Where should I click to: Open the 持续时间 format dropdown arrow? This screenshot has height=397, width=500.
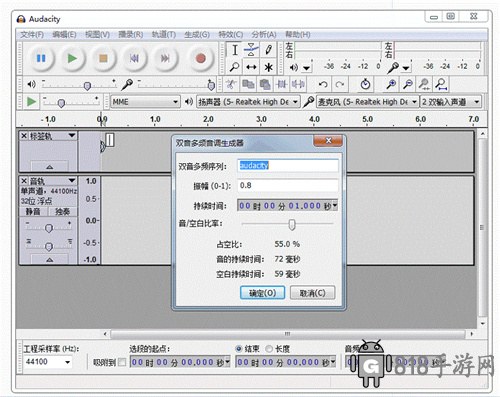coord(335,205)
